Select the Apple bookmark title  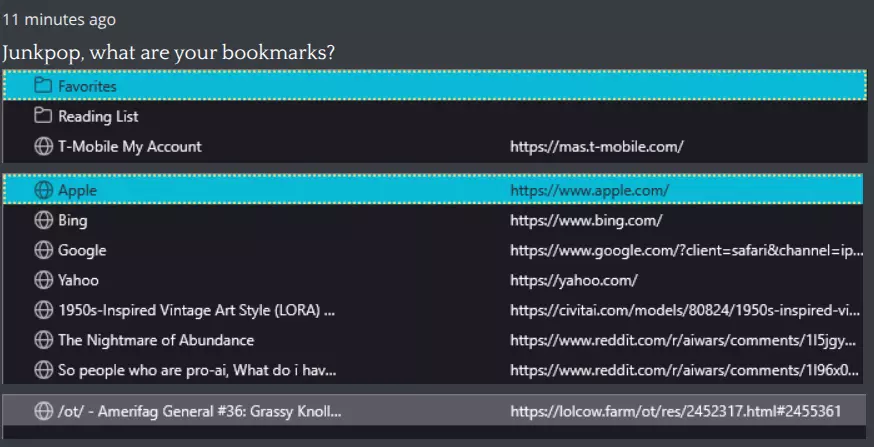click(x=77, y=191)
